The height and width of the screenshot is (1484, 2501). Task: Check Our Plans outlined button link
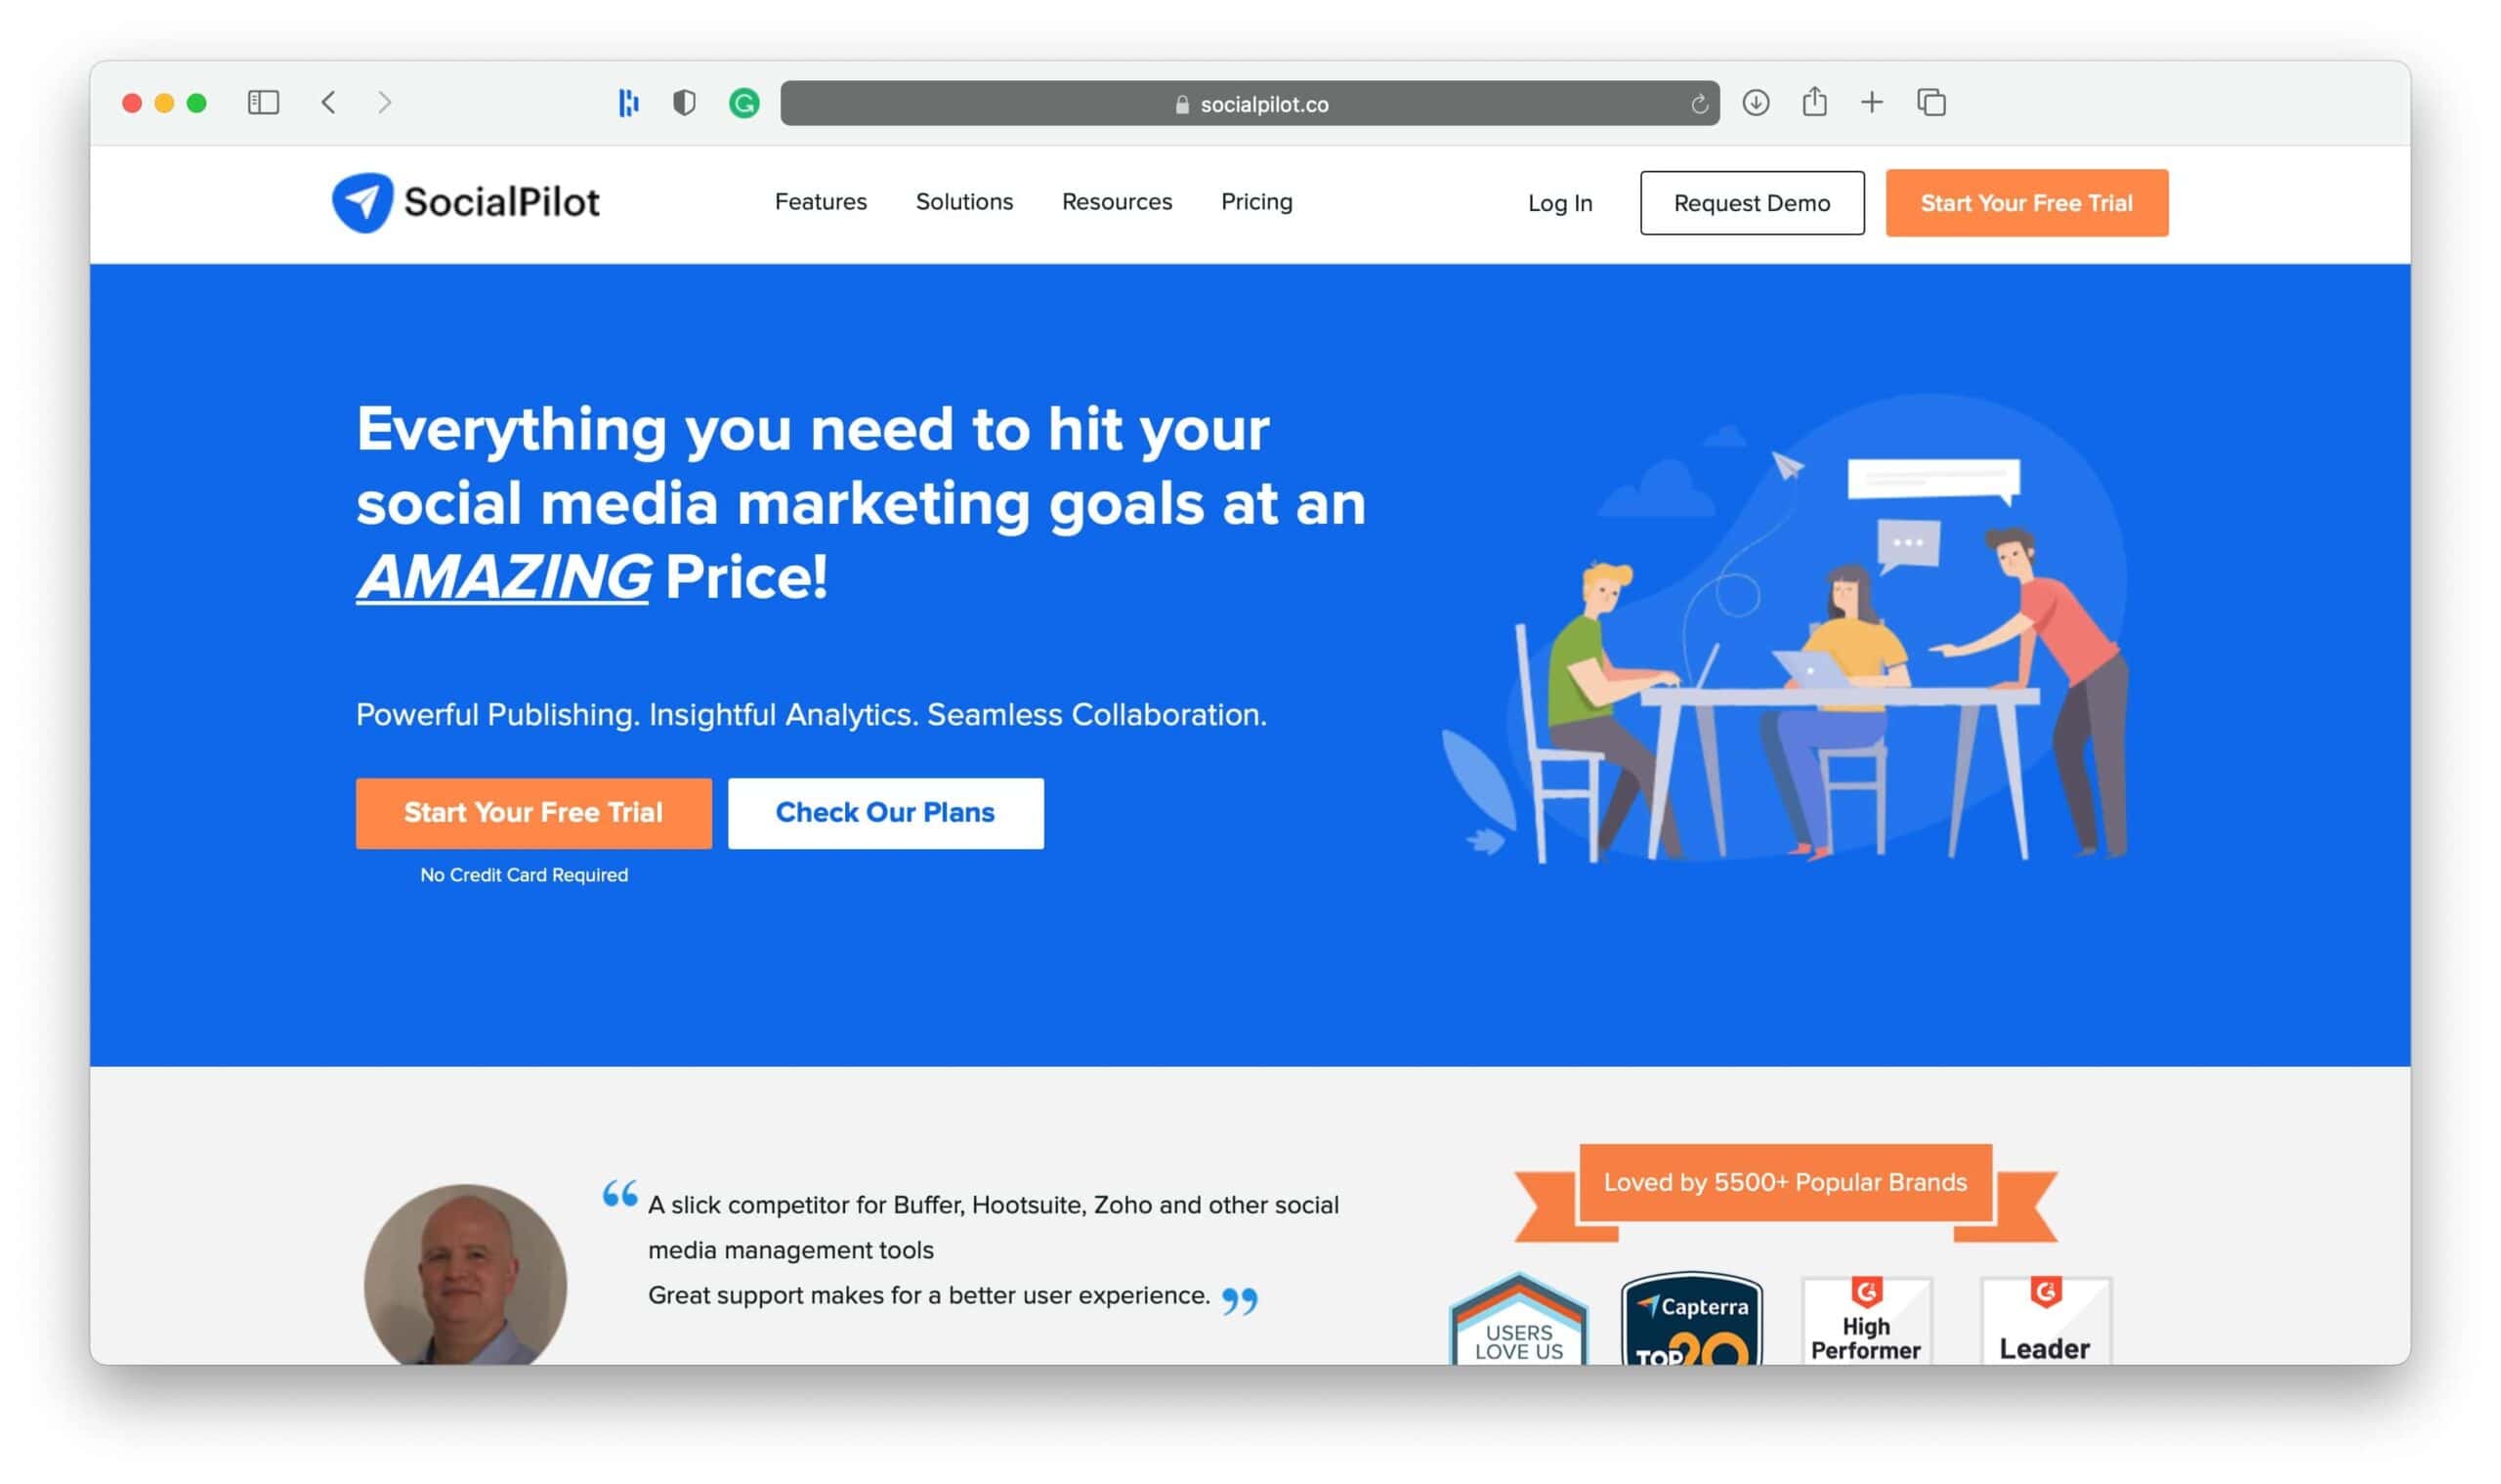tap(885, 813)
